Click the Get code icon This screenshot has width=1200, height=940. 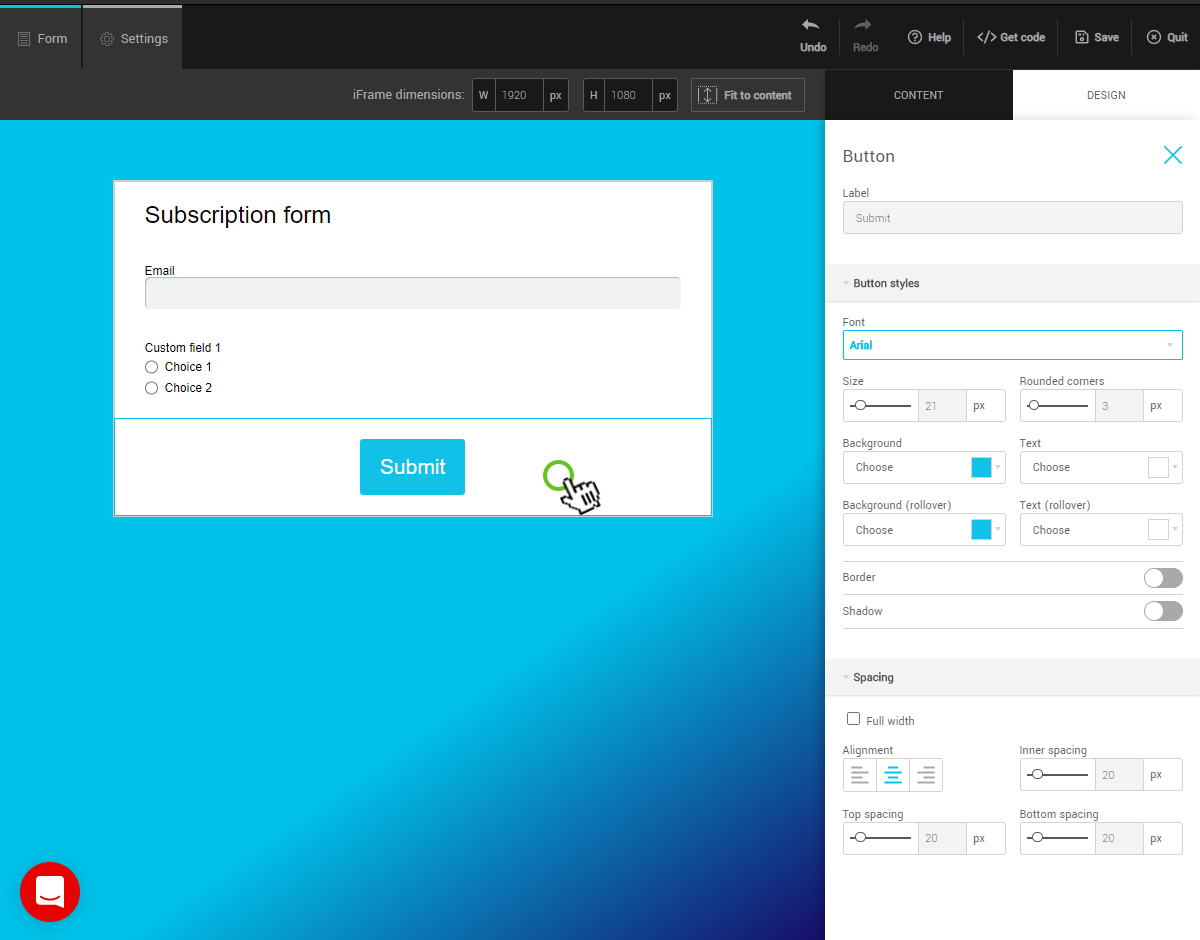click(986, 37)
